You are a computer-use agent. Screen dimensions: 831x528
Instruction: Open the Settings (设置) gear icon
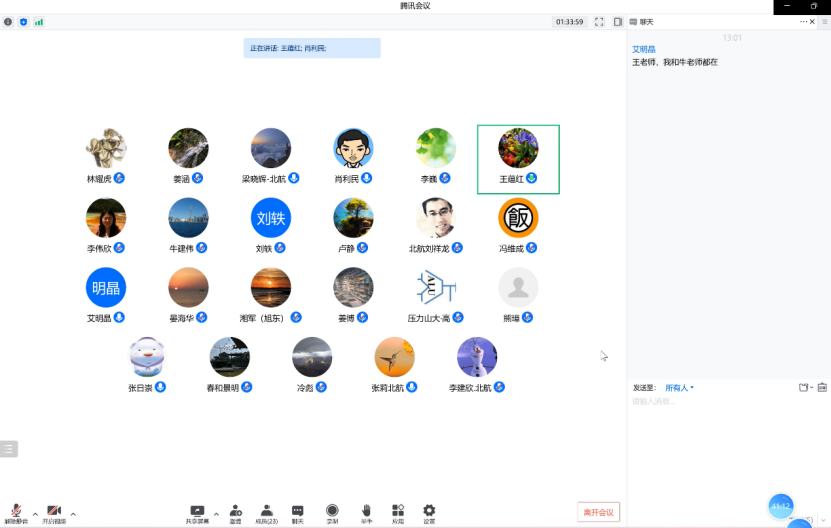click(x=429, y=512)
